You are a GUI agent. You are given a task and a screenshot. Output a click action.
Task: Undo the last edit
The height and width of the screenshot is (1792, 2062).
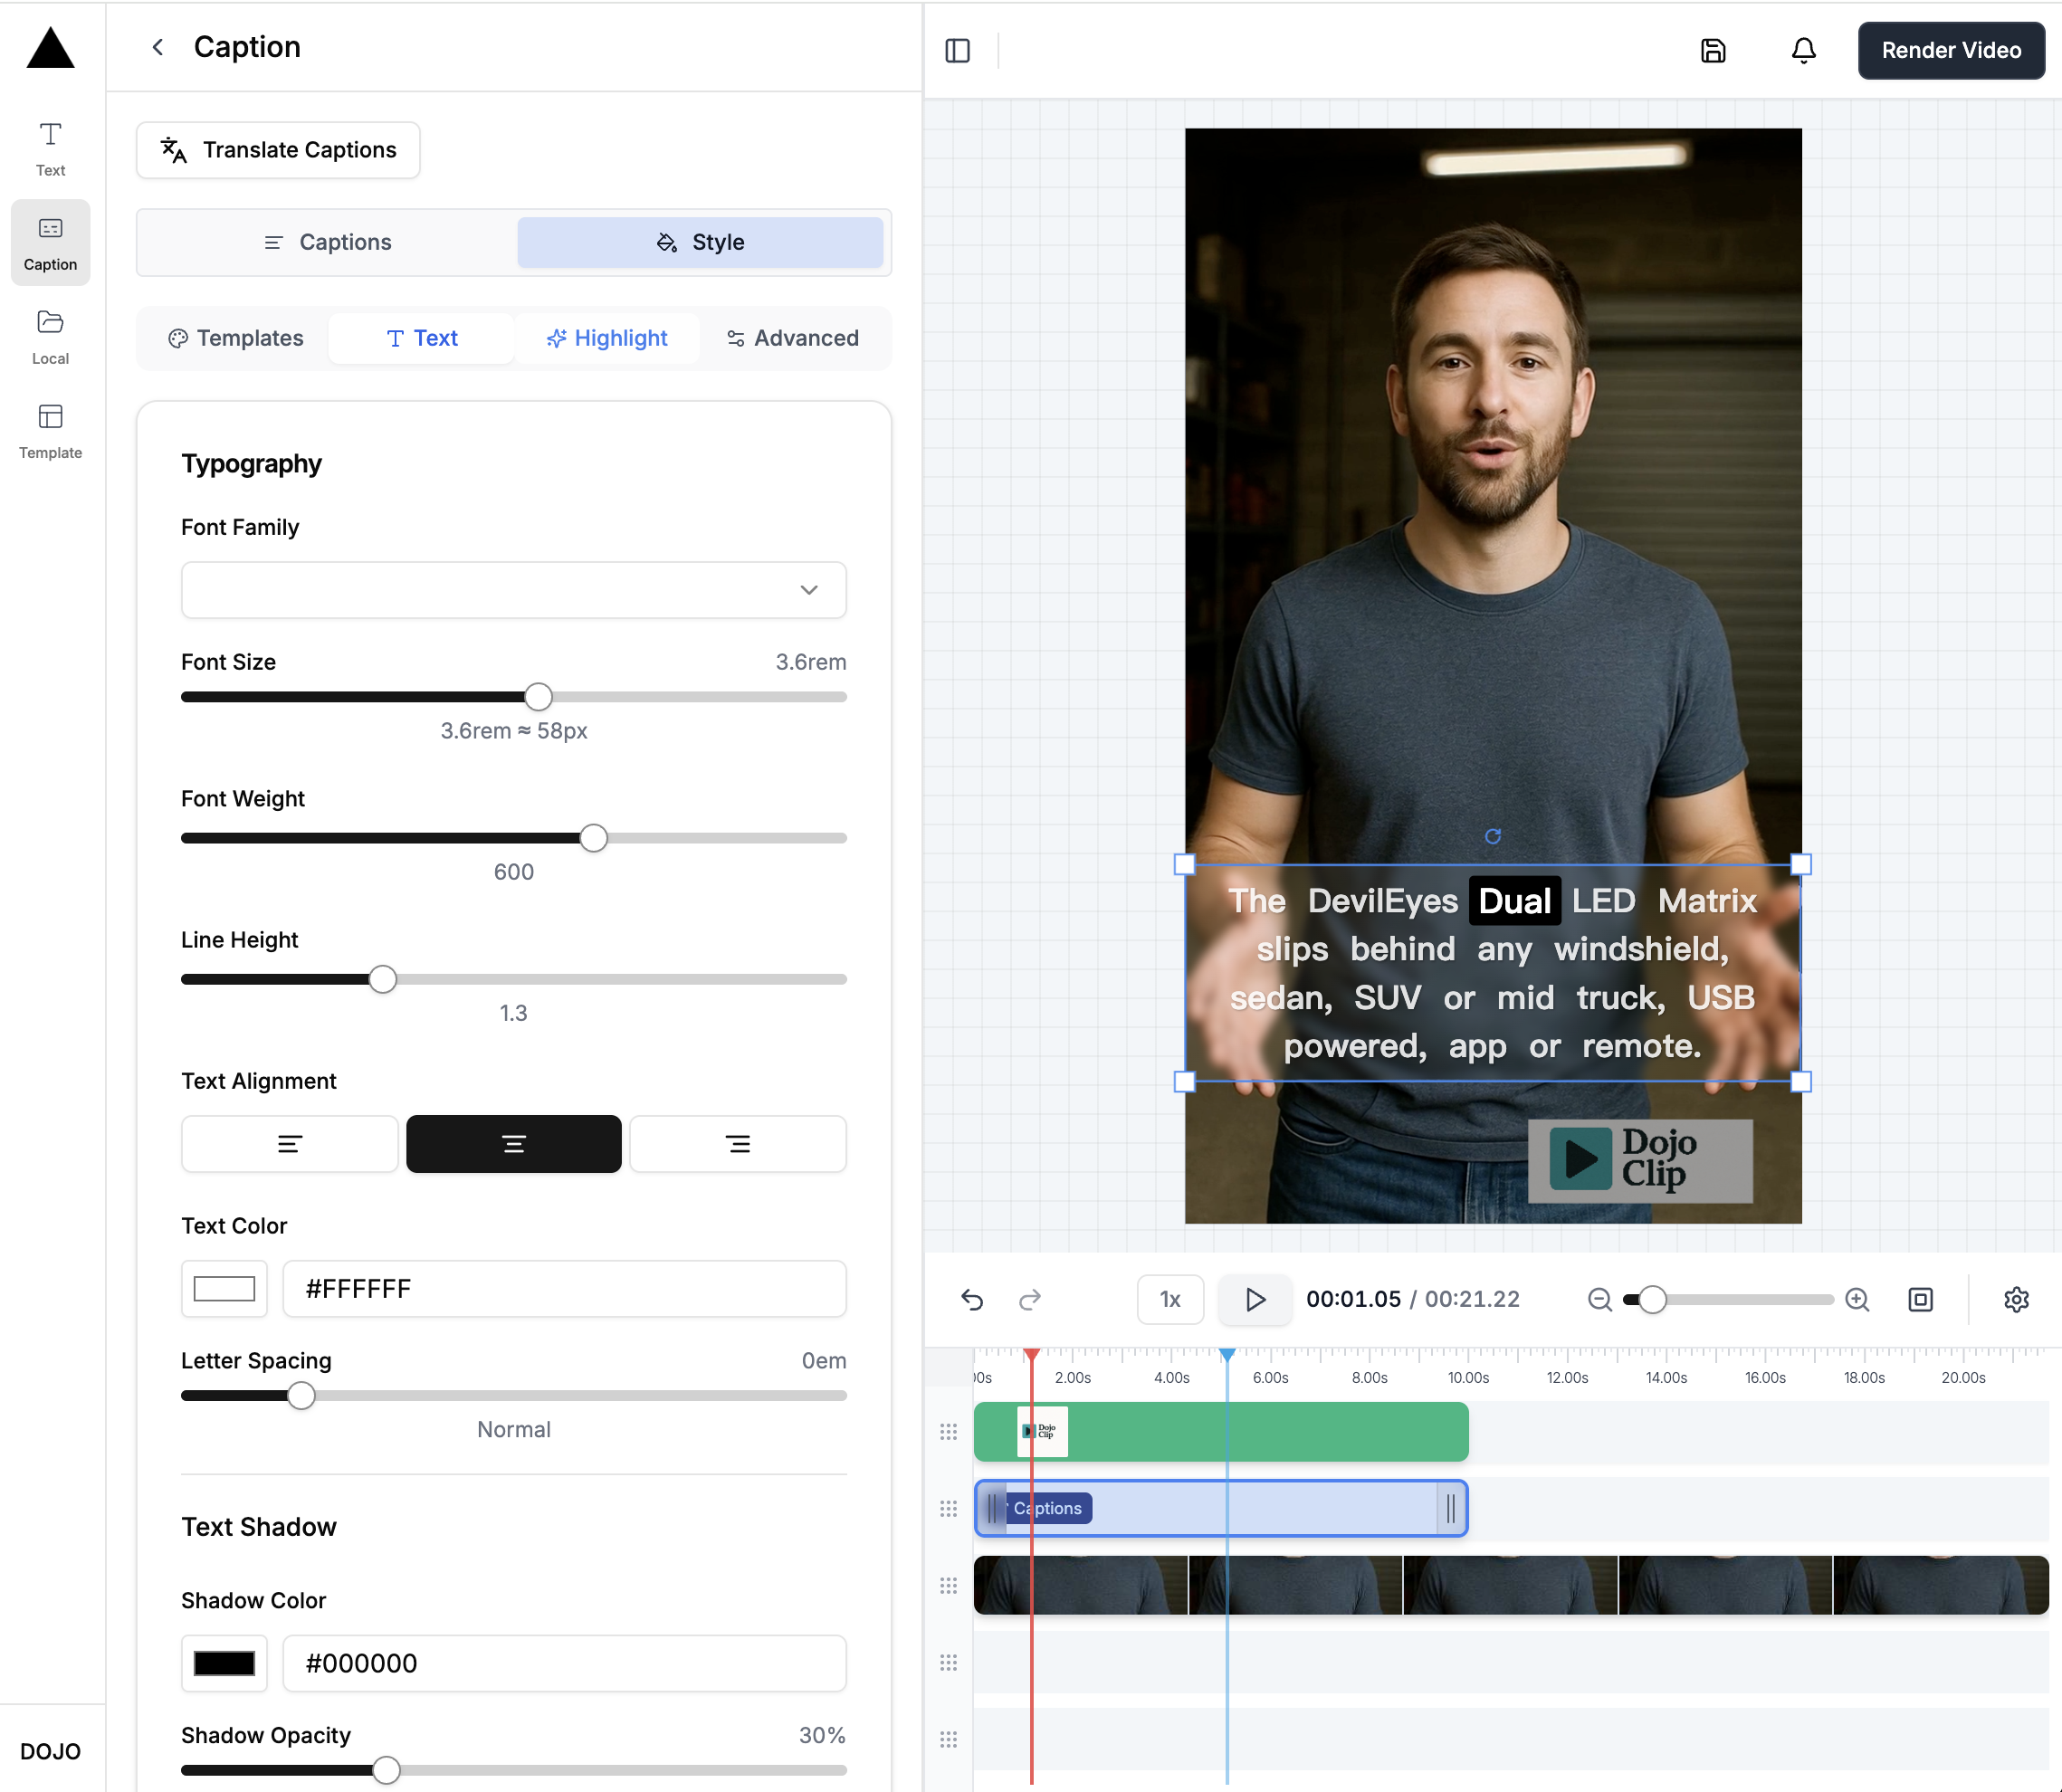click(x=973, y=1299)
